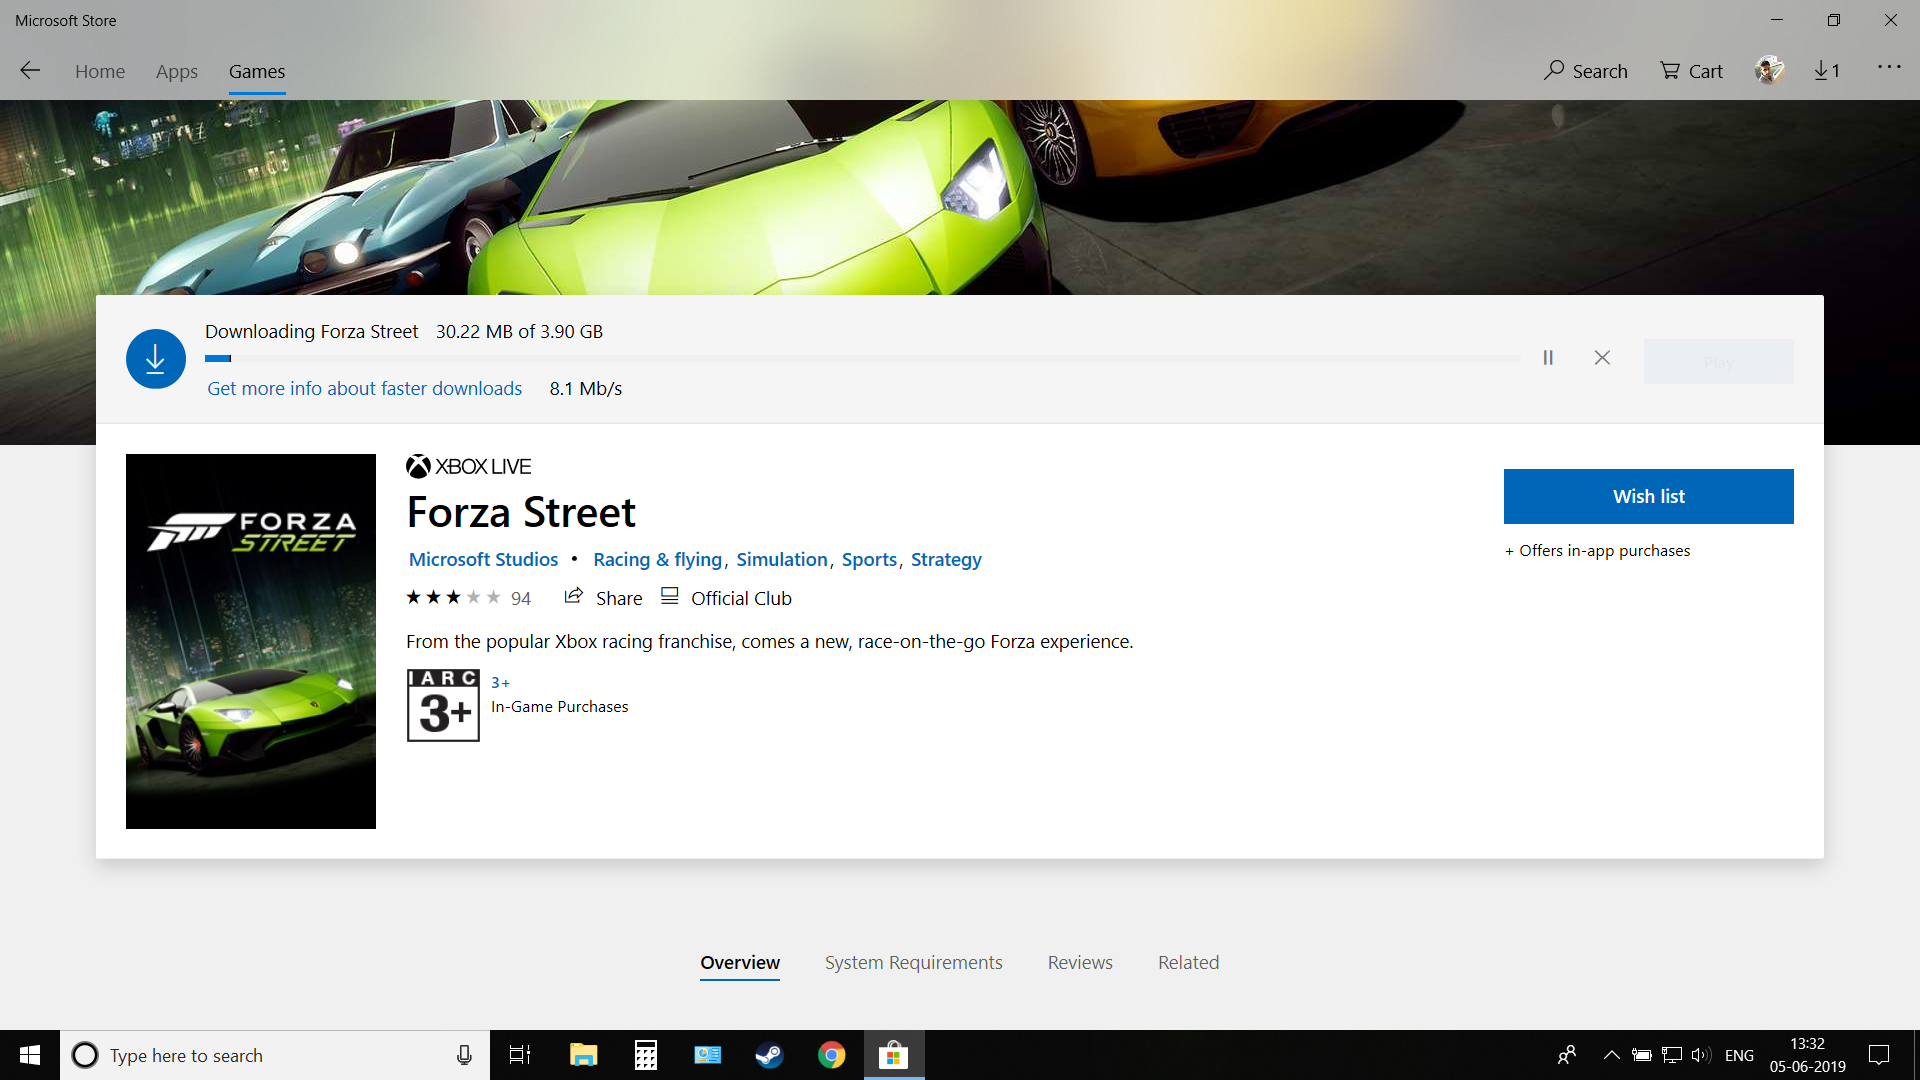Click the download progress bar
Screen dimensions: 1920x1080
click(x=862, y=358)
